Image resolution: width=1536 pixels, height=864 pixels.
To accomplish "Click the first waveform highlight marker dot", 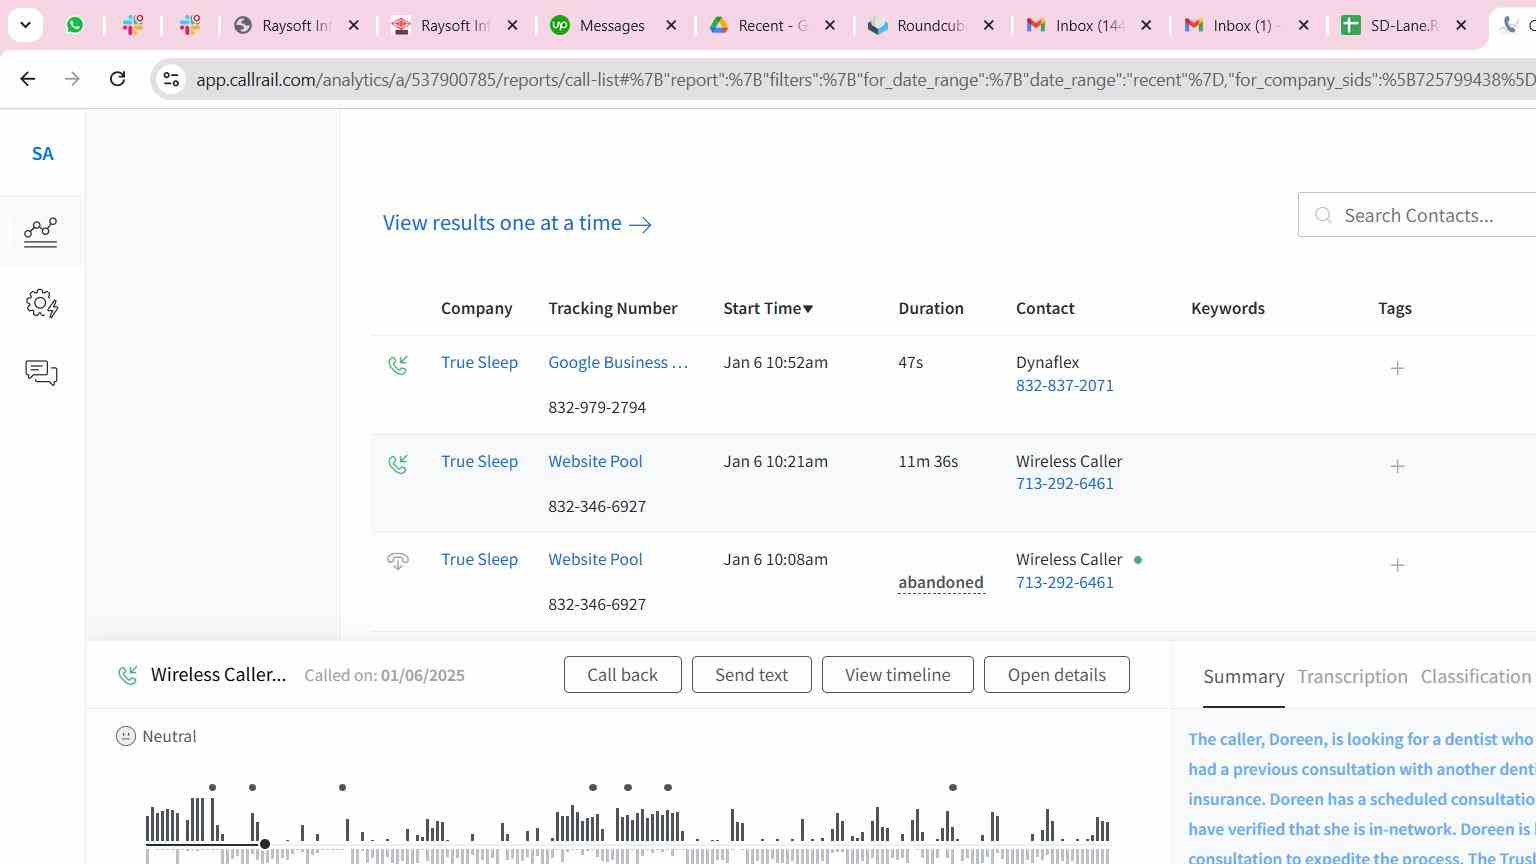I will (x=212, y=788).
